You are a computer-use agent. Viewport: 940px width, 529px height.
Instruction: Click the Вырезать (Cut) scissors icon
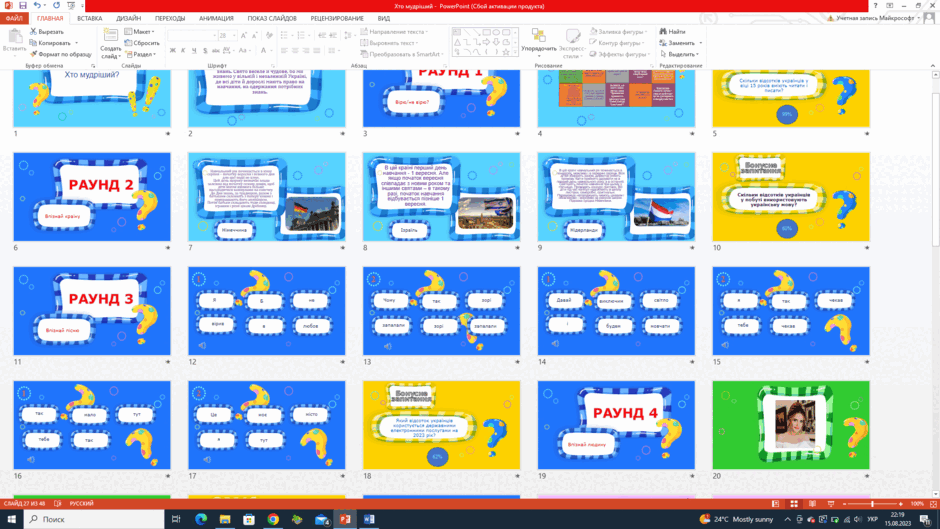[34, 31]
